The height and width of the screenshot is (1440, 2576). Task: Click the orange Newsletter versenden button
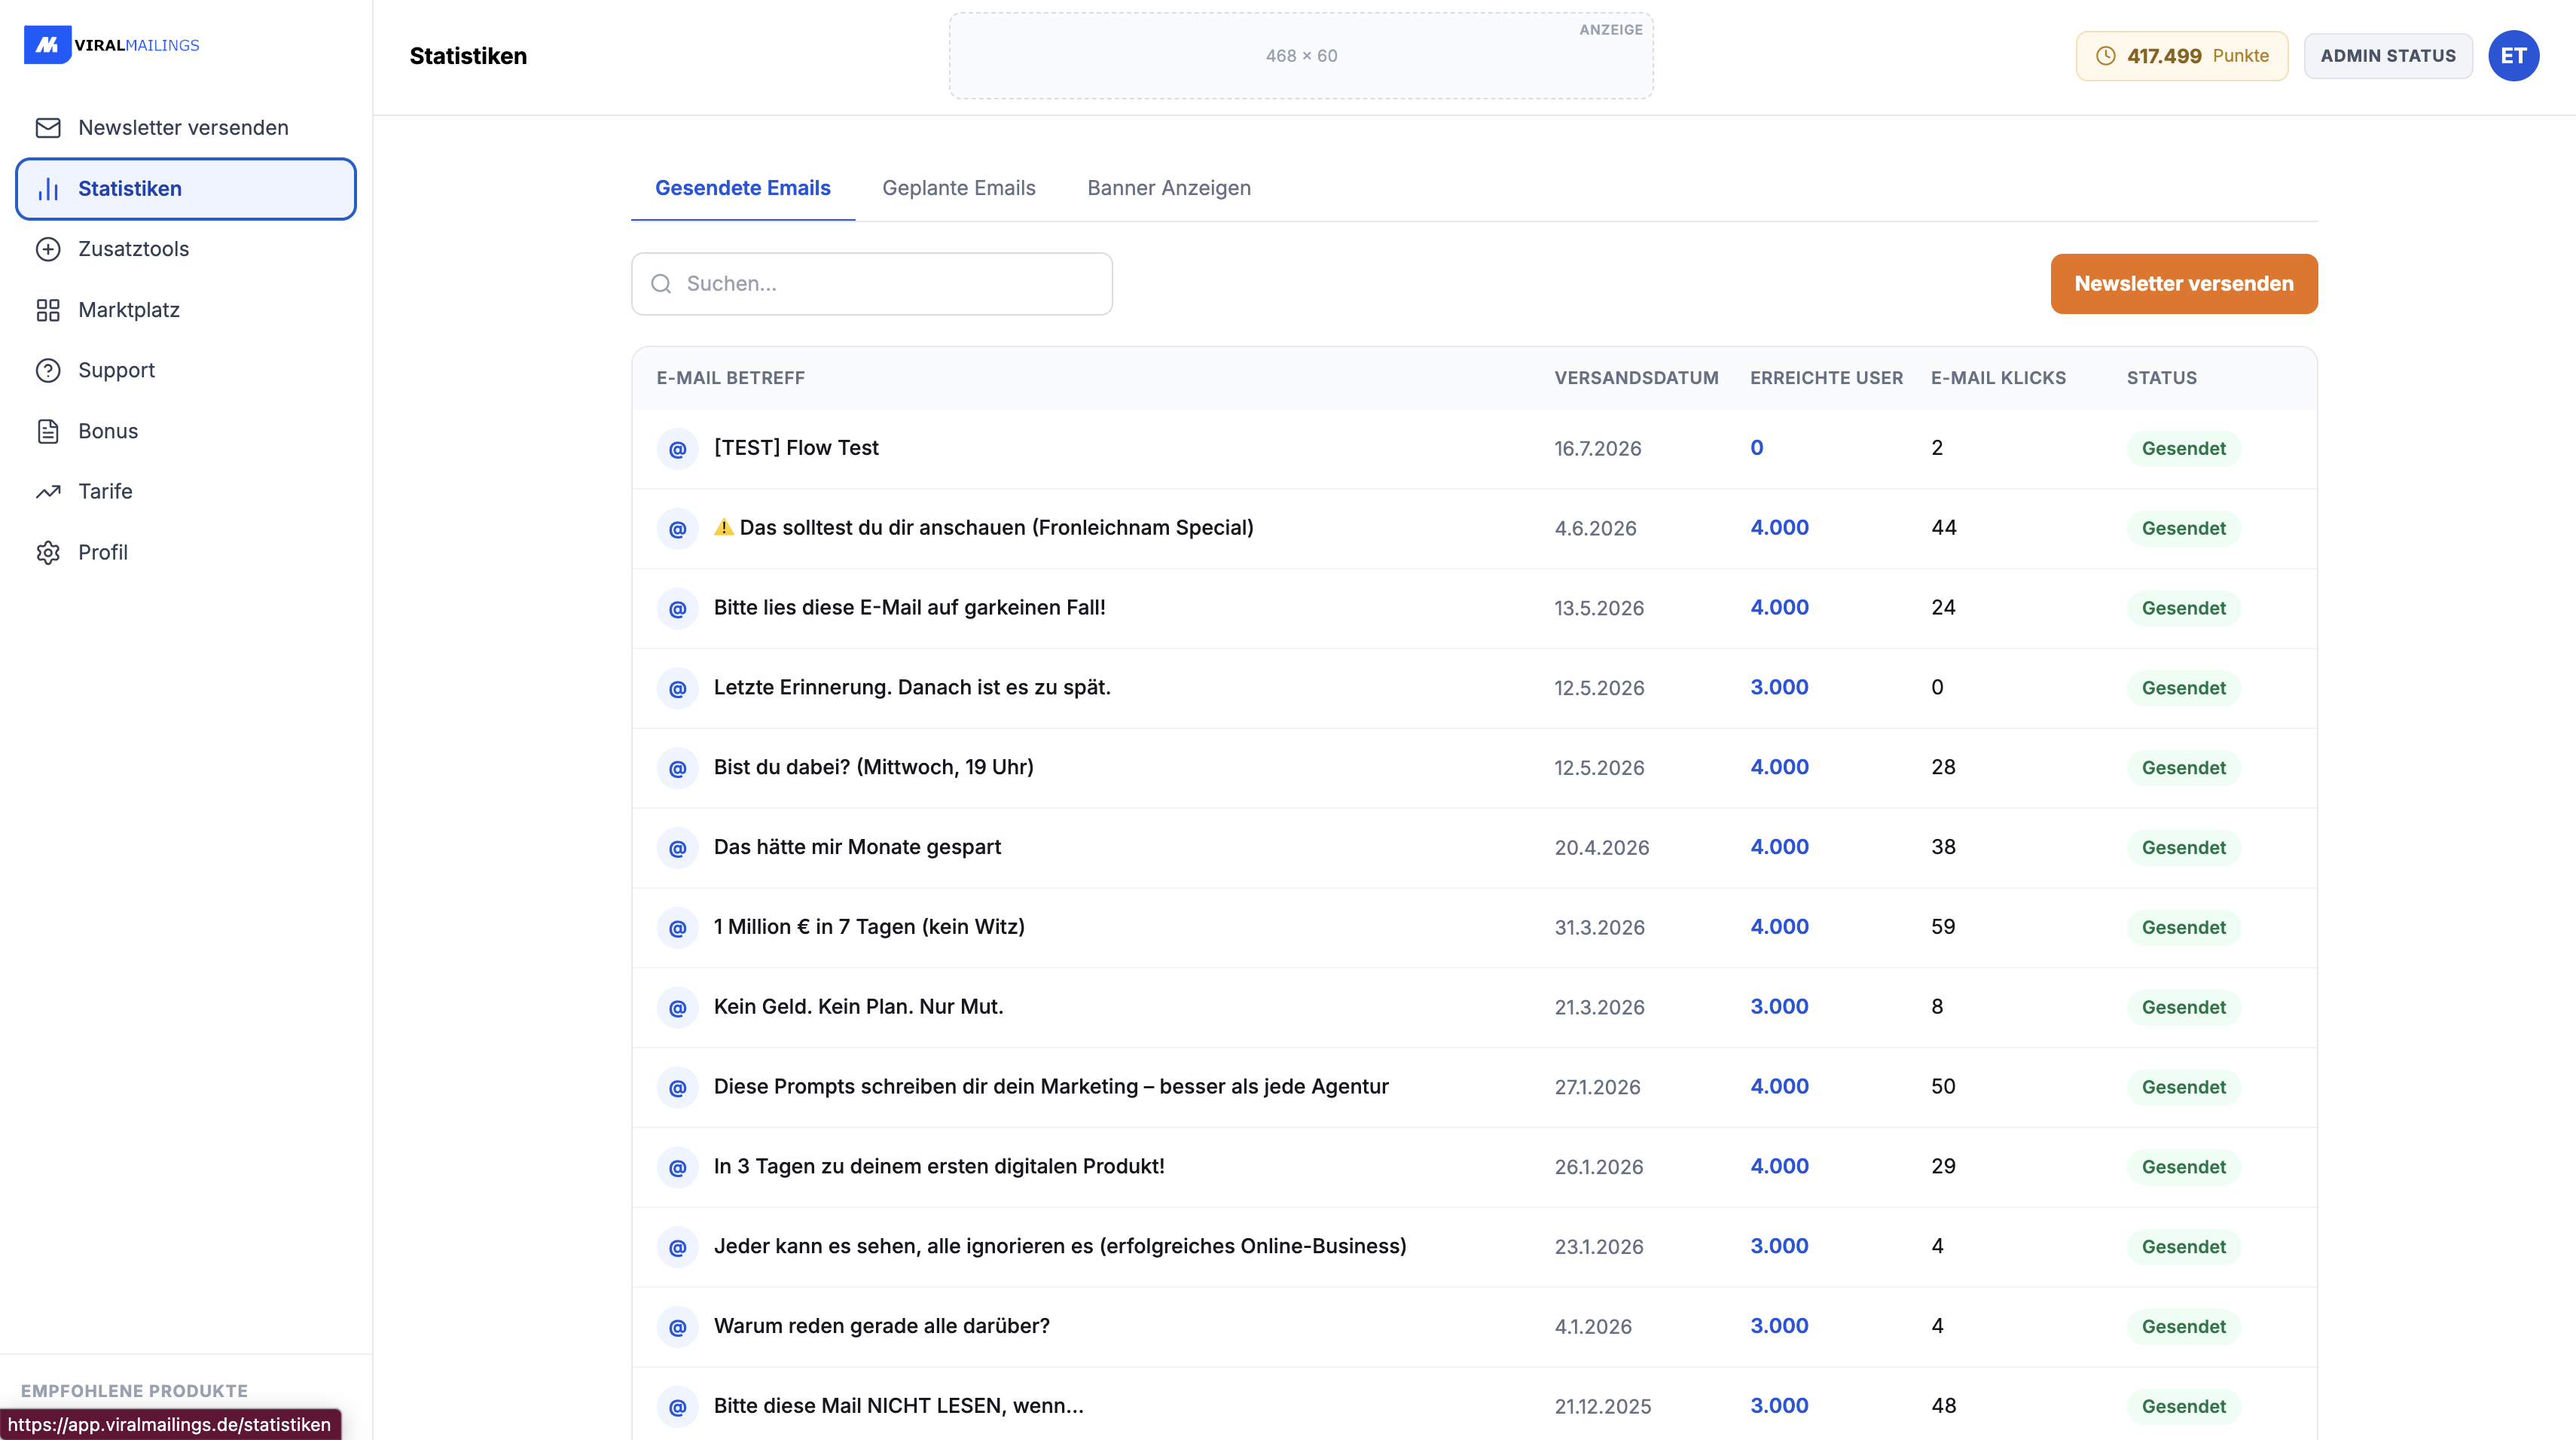[2183, 284]
